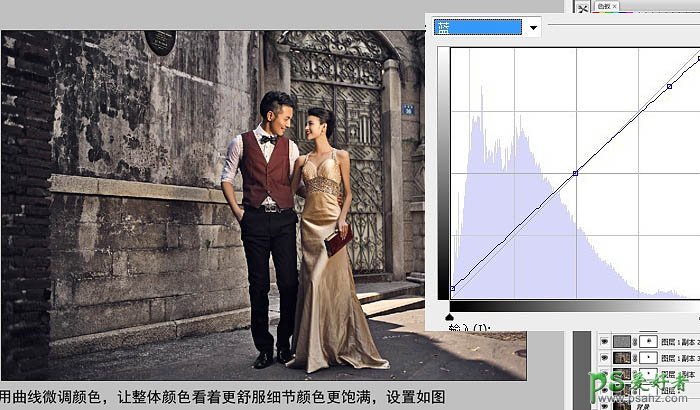The image size is (700, 410).
Task: Toggle the mask link icon on 副本 2
Action: [636, 340]
